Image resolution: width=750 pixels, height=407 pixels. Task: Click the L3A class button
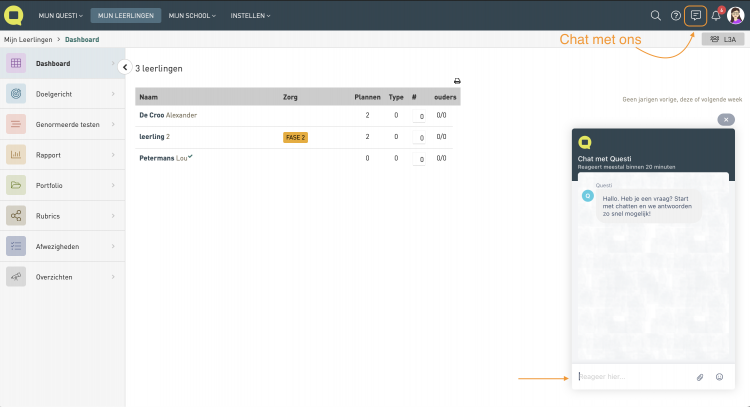pos(723,39)
